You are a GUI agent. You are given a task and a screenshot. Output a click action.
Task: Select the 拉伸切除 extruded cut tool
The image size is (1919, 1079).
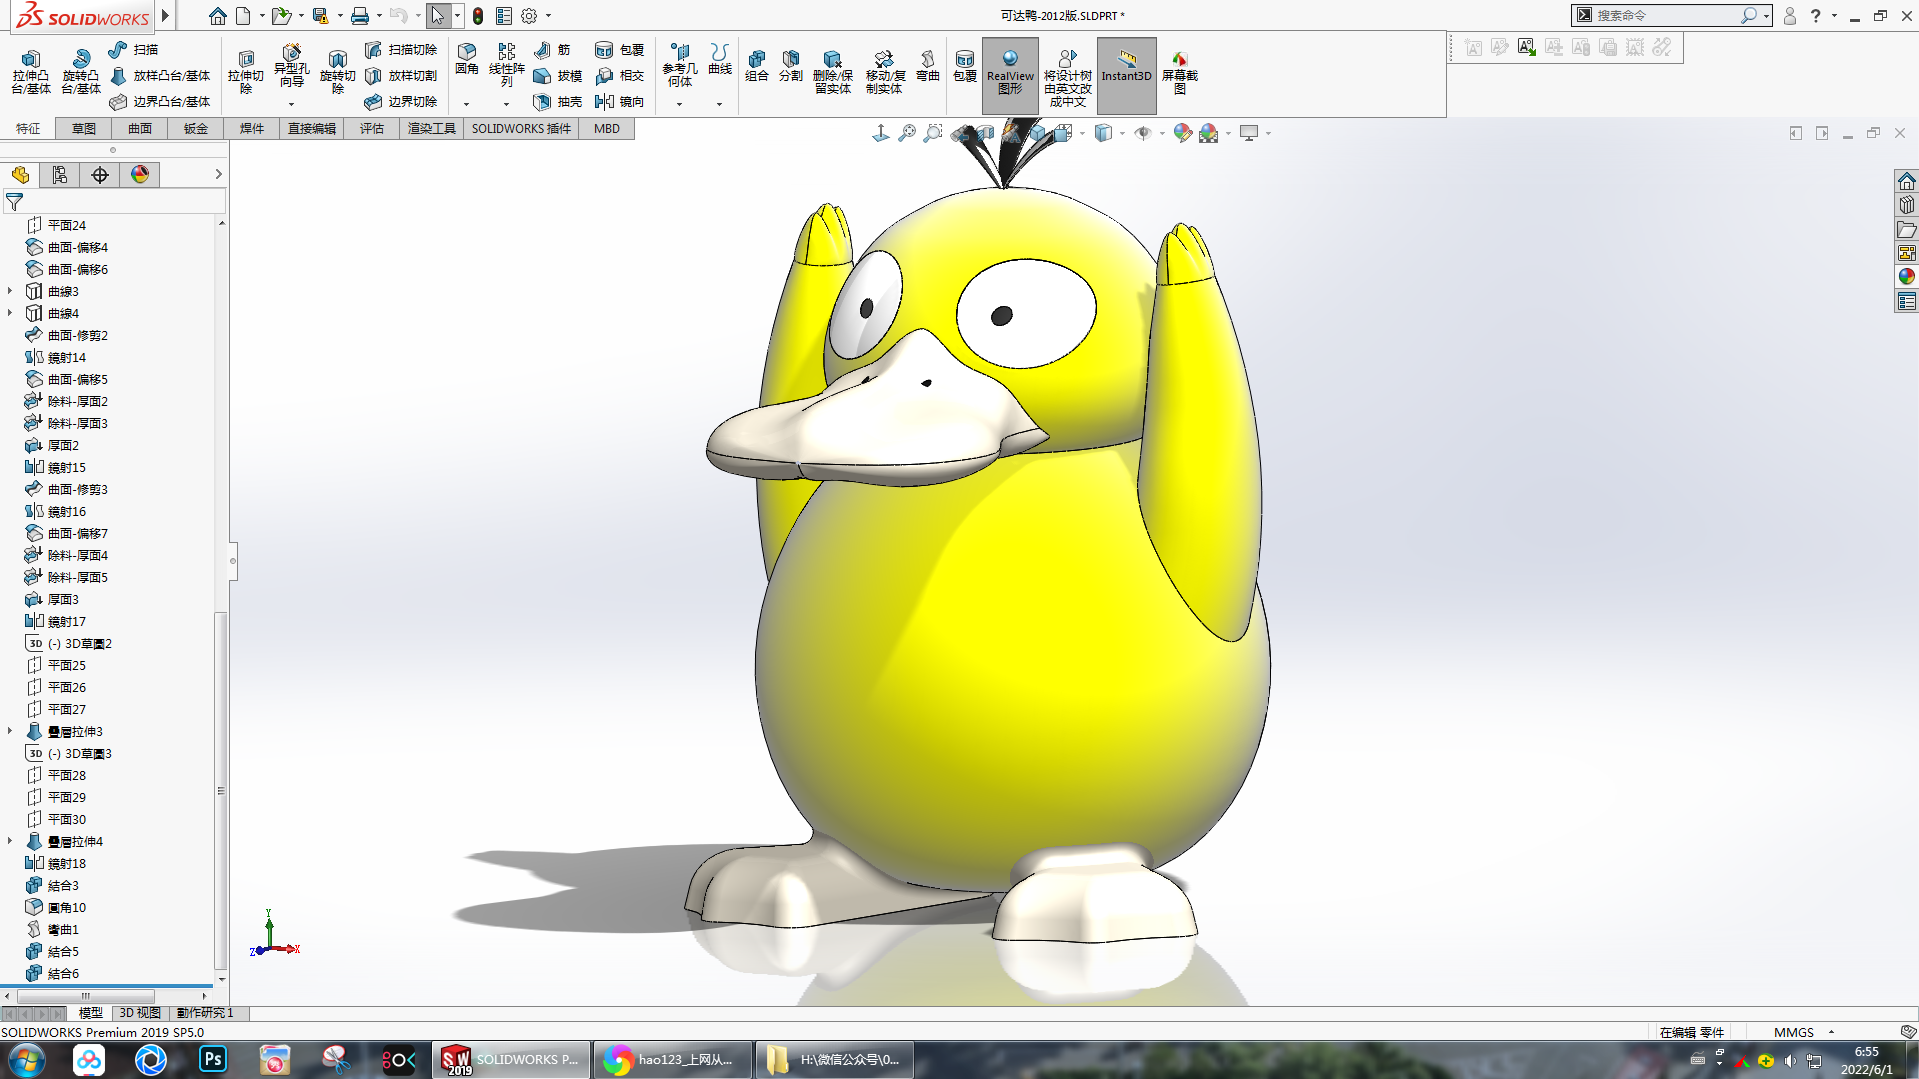tap(245, 72)
